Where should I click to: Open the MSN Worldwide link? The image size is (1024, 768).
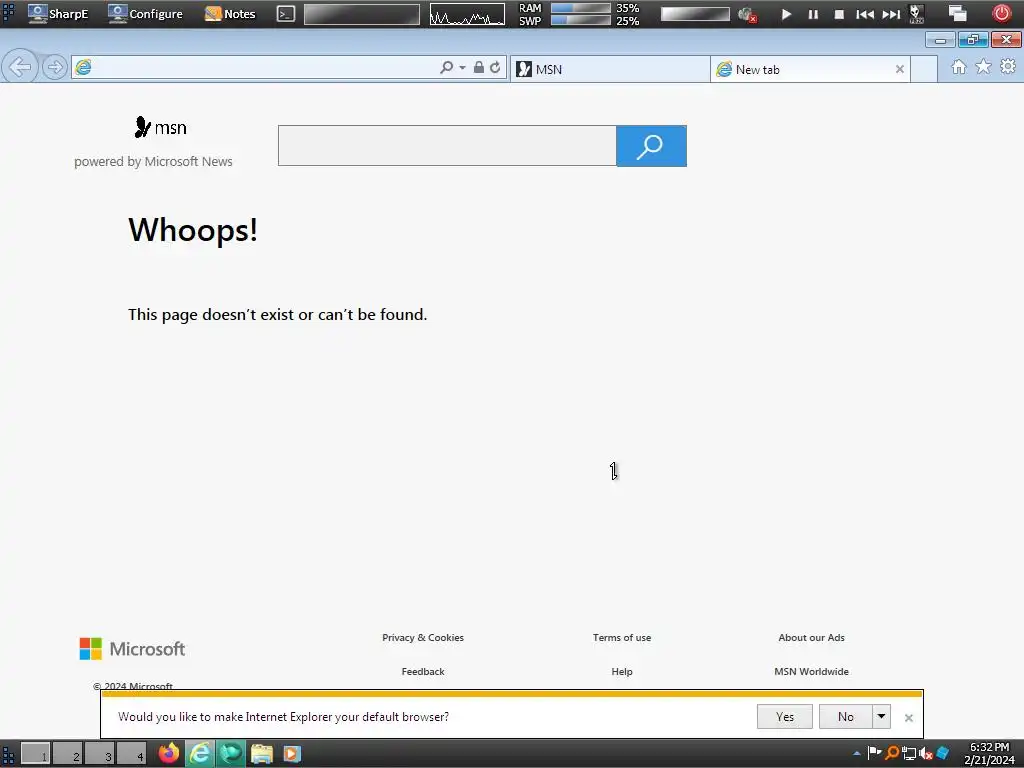pyautogui.click(x=811, y=671)
